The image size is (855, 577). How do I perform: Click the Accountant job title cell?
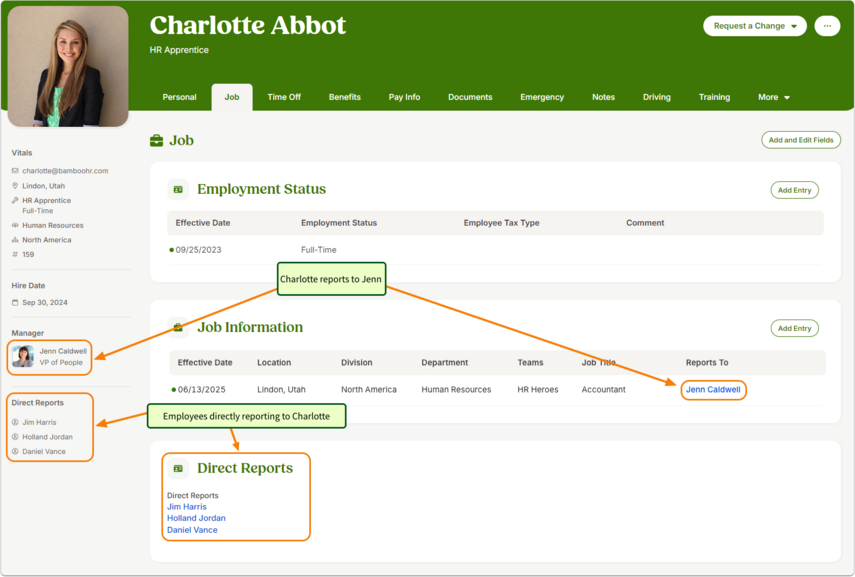click(604, 389)
